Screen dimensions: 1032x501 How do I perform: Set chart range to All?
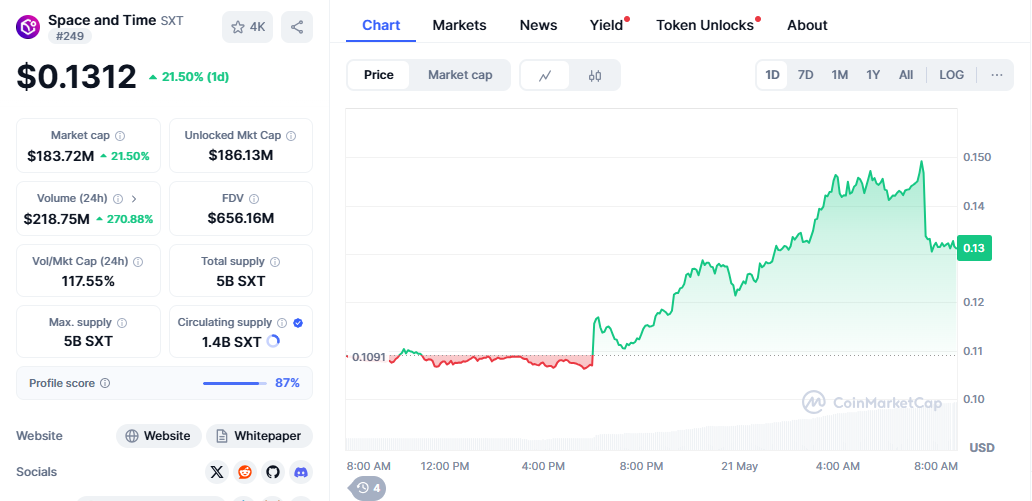pos(906,75)
